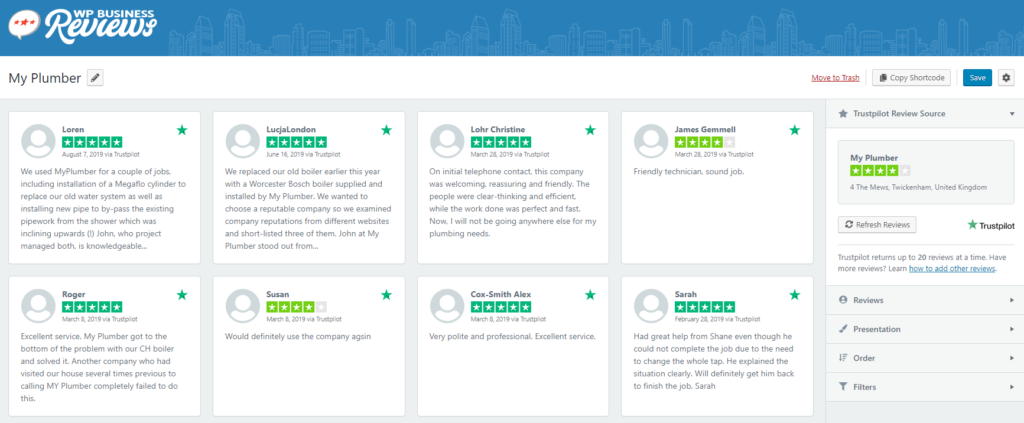The height and width of the screenshot is (423, 1024).
Task: Click My Plumber star rating in sidebar
Action: click(880, 170)
